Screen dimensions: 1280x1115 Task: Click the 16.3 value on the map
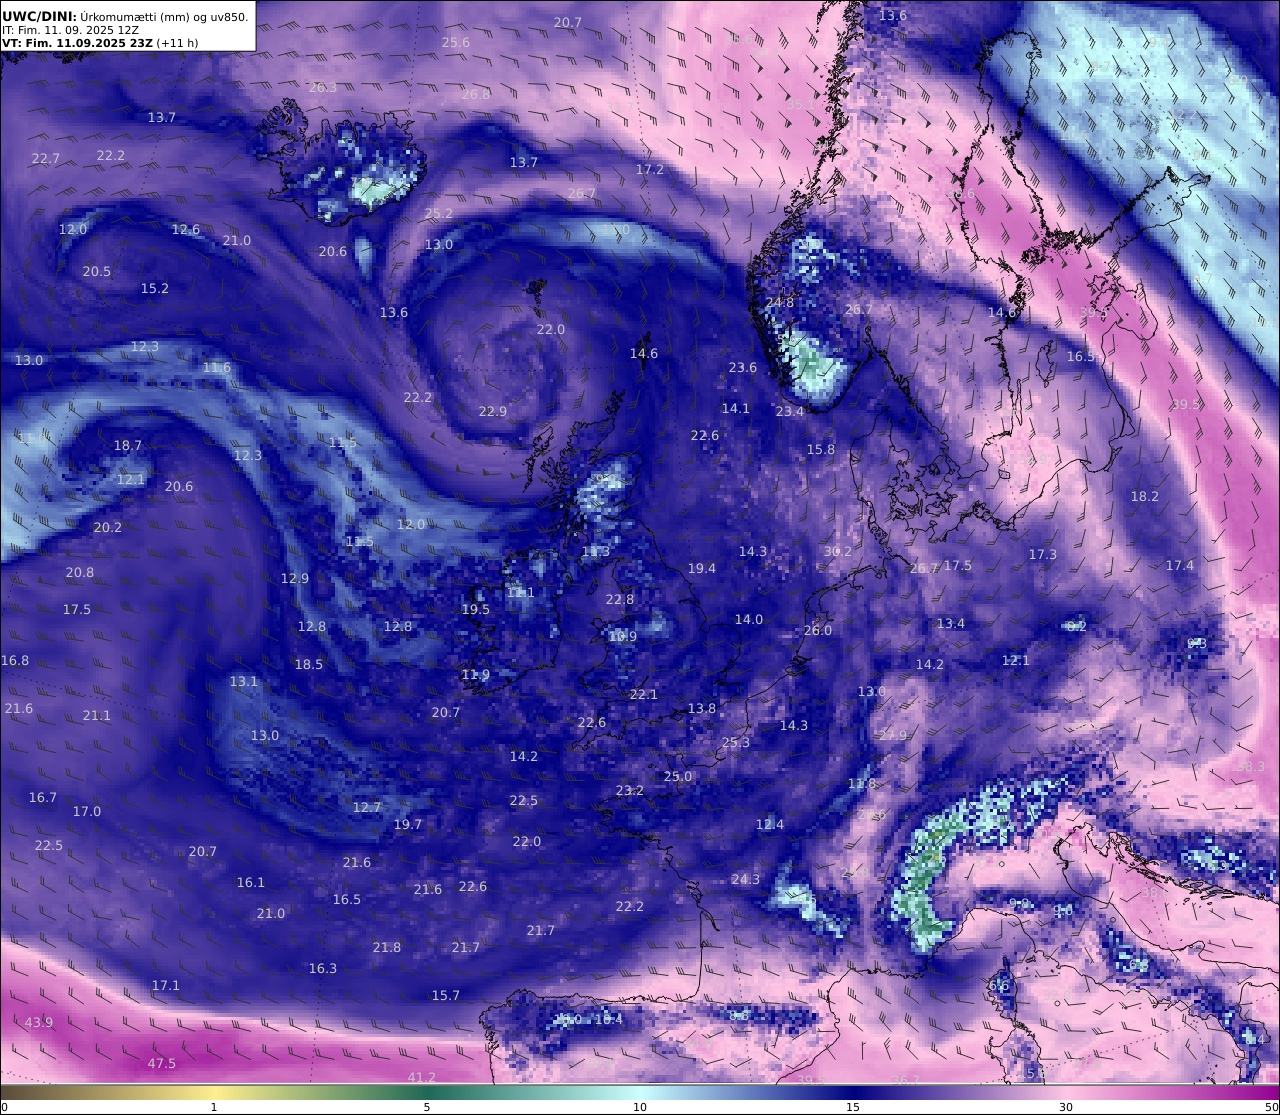323,968
